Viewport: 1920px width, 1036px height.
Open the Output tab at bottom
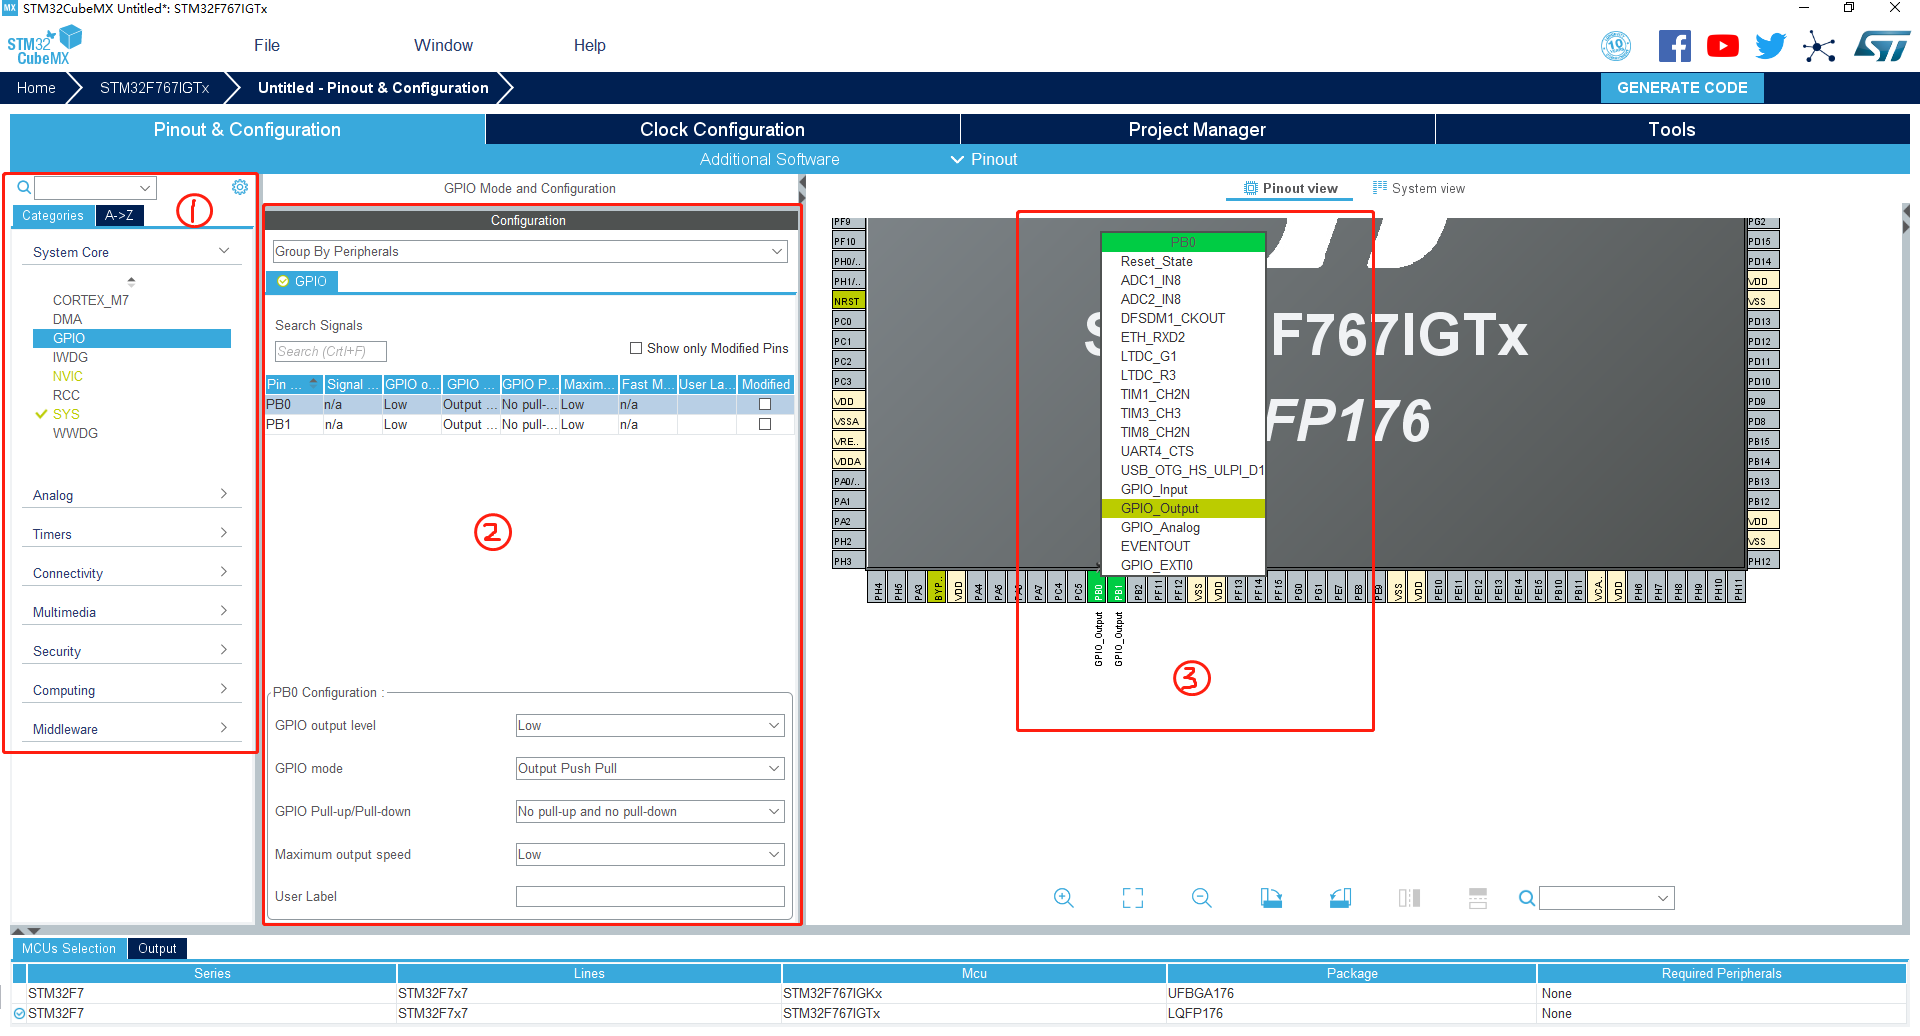157,948
